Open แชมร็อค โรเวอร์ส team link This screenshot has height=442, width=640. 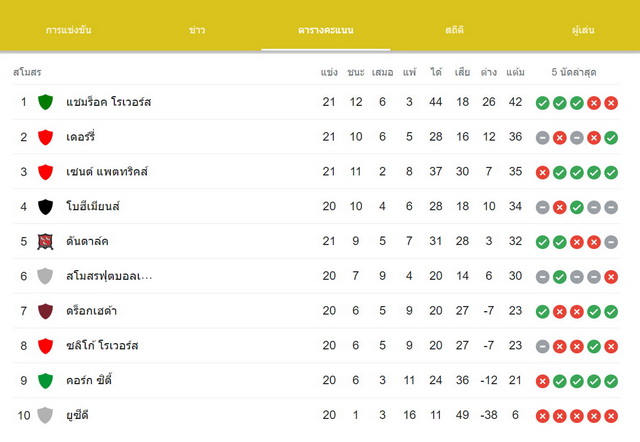click(109, 102)
